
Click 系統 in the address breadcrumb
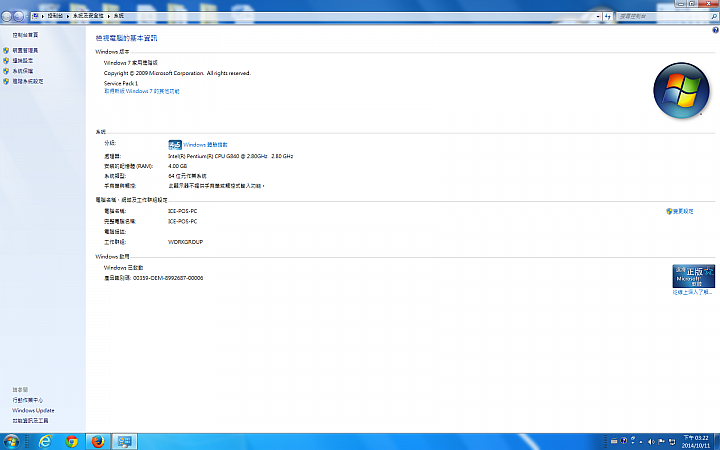coord(118,16)
